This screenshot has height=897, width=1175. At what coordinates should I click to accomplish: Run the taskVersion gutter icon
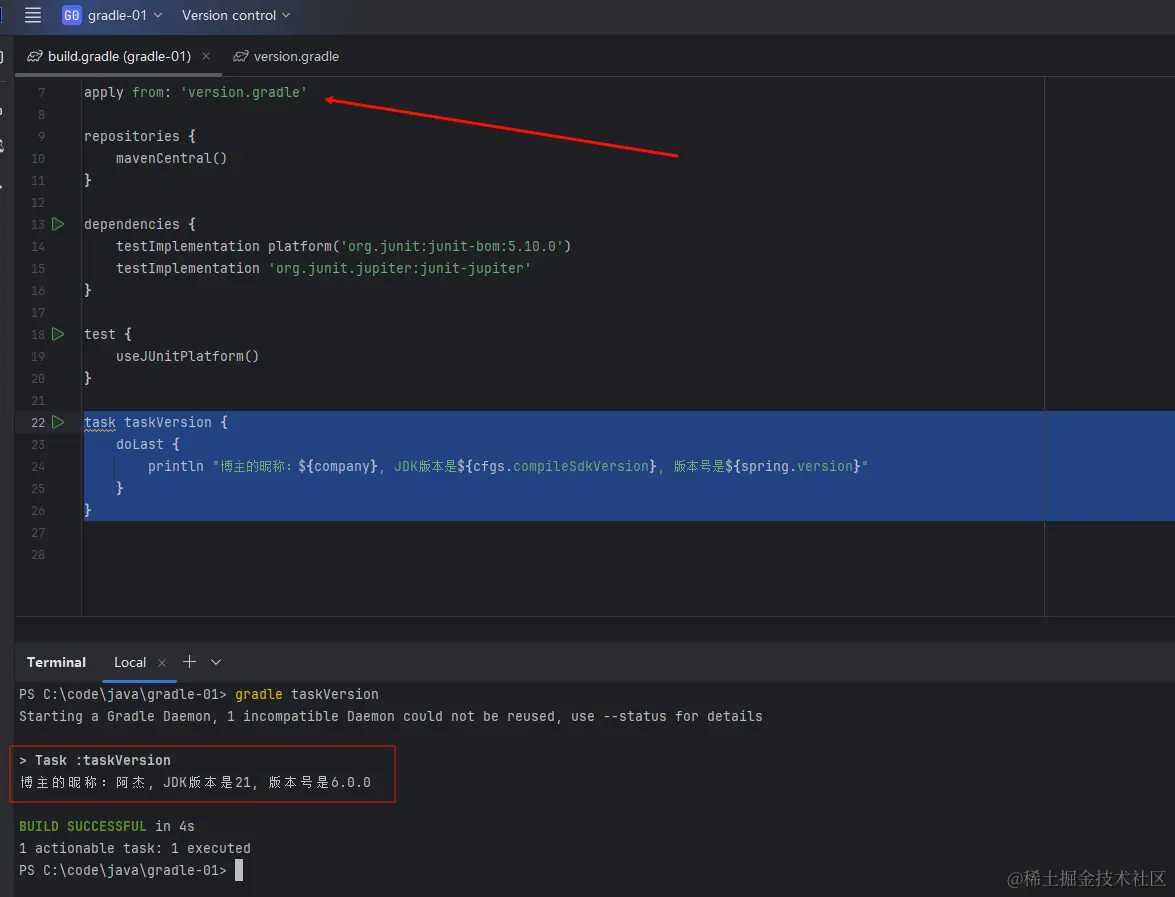tap(58, 422)
